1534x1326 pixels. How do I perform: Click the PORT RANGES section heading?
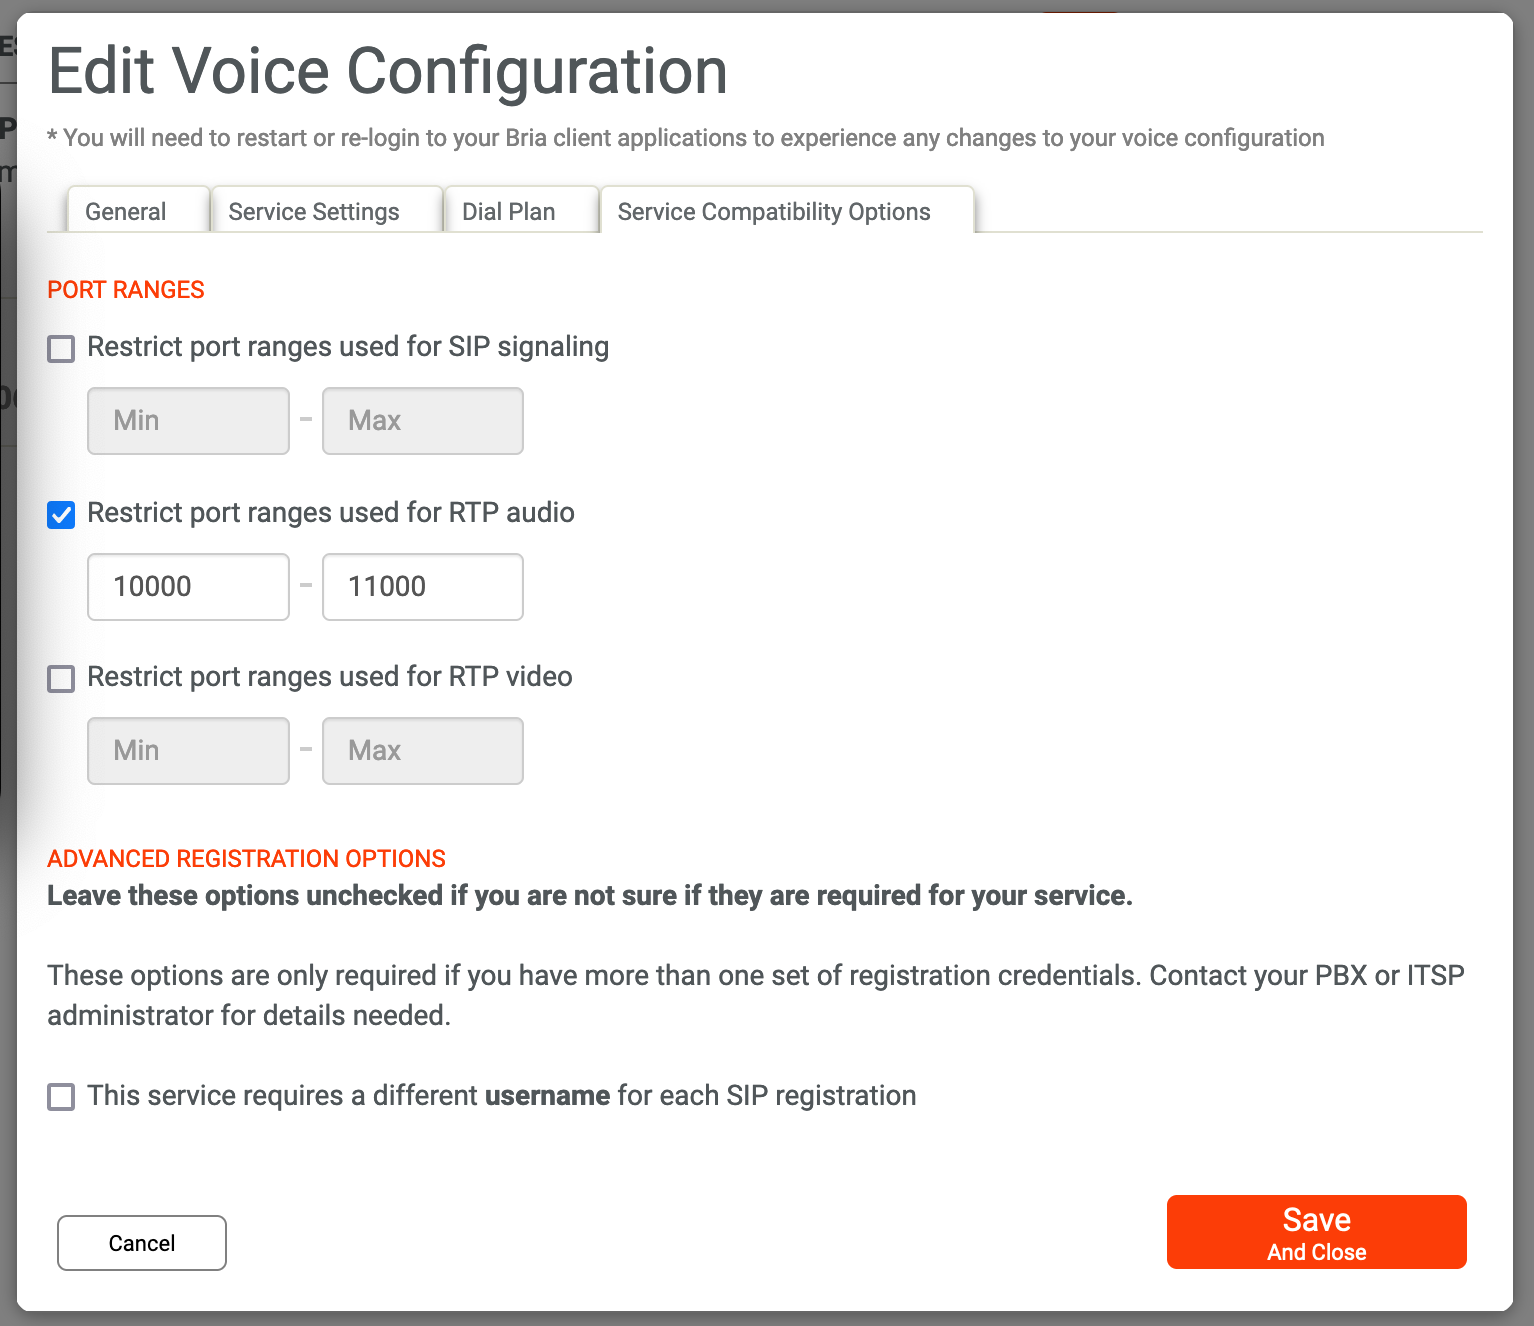126,290
